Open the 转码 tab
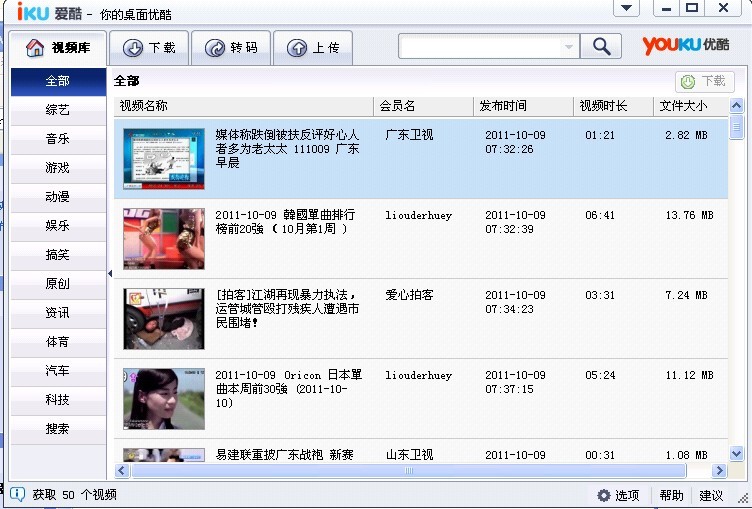This screenshot has width=752, height=509. [230, 48]
